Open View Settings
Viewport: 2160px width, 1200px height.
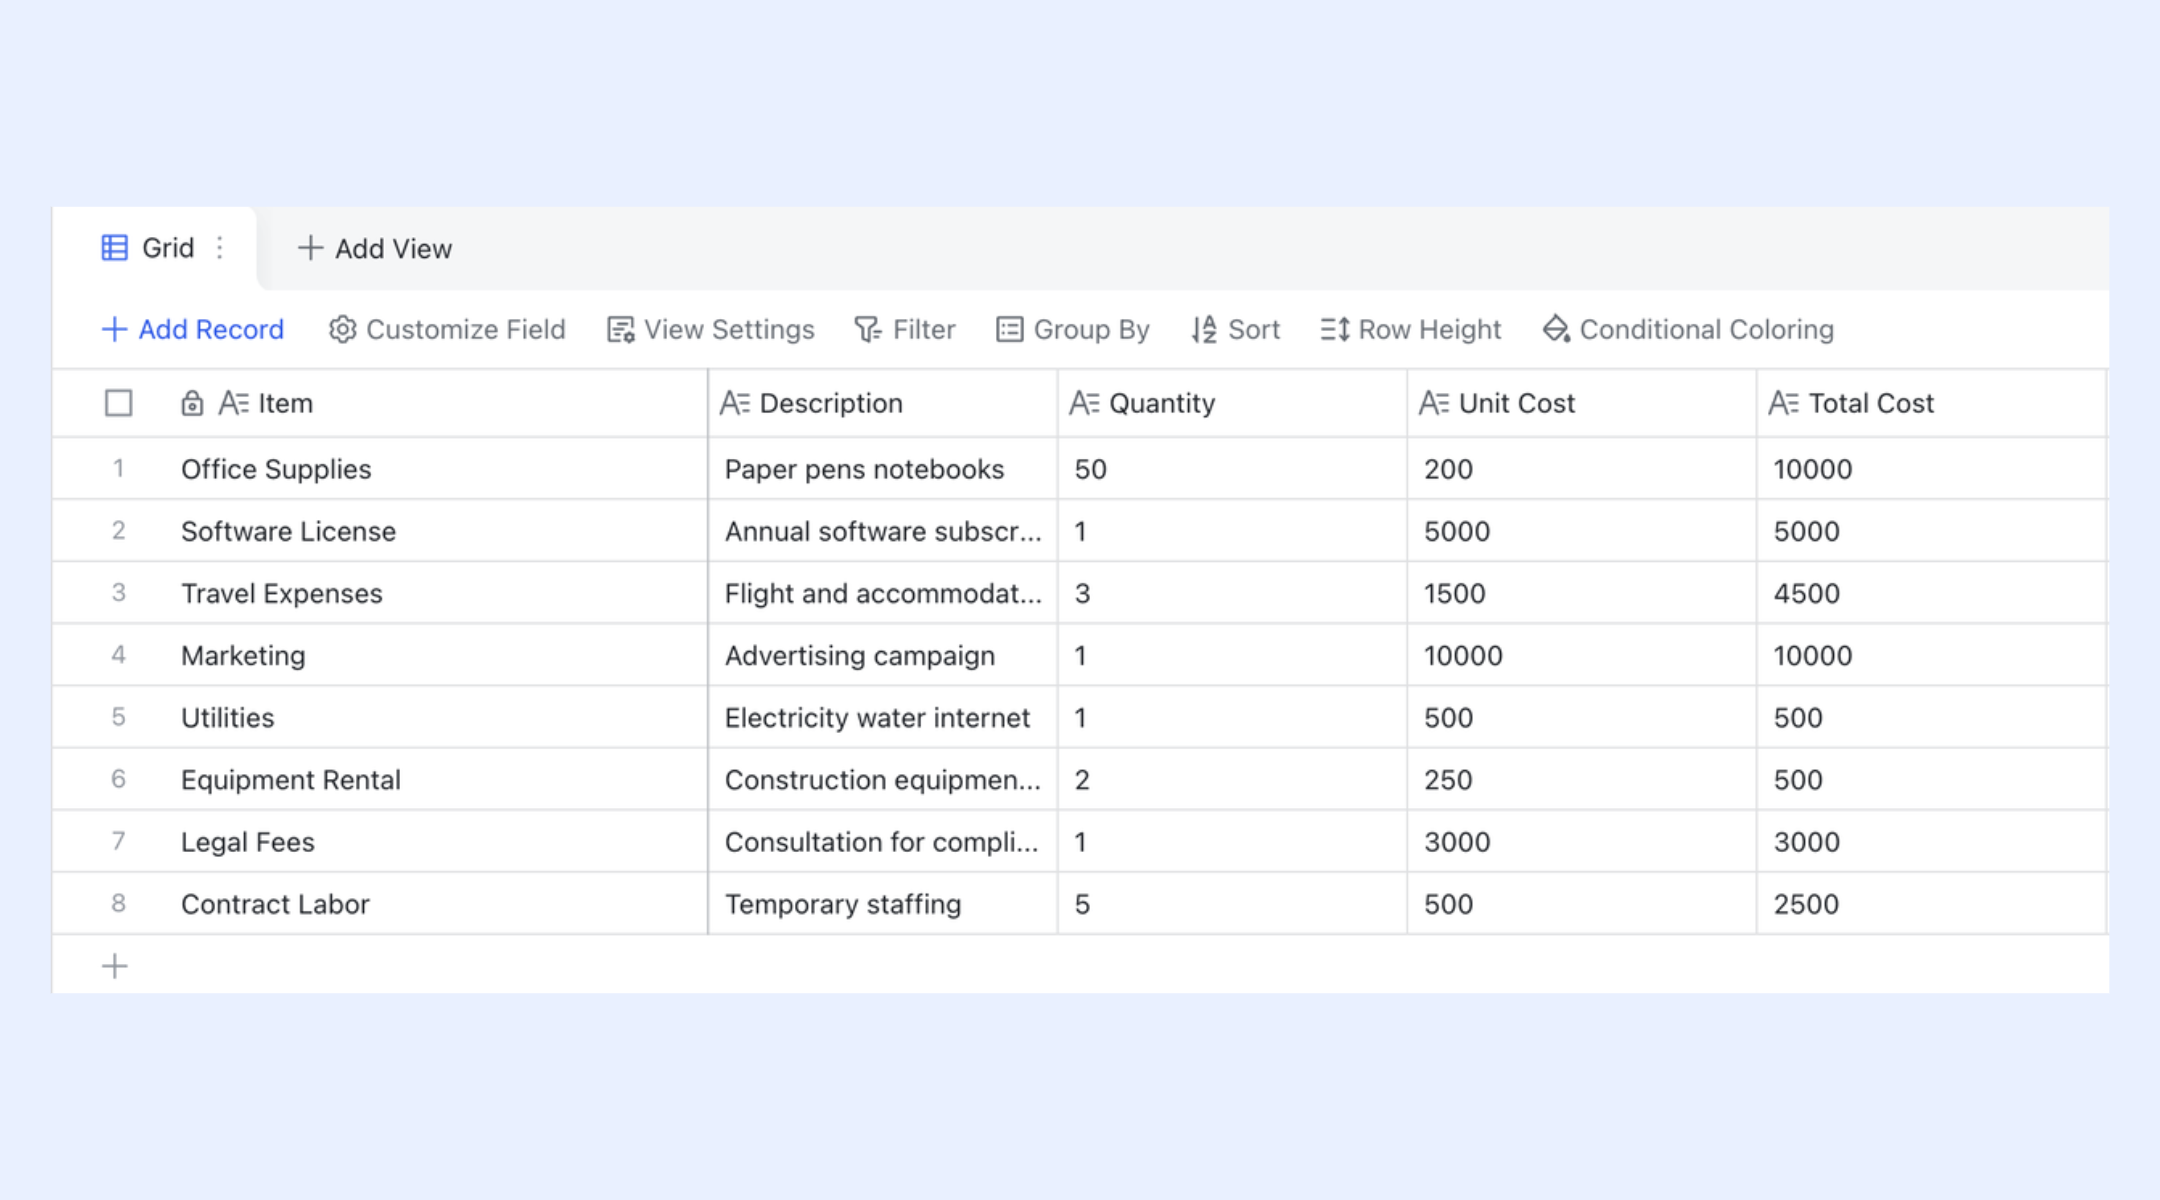[711, 329]
